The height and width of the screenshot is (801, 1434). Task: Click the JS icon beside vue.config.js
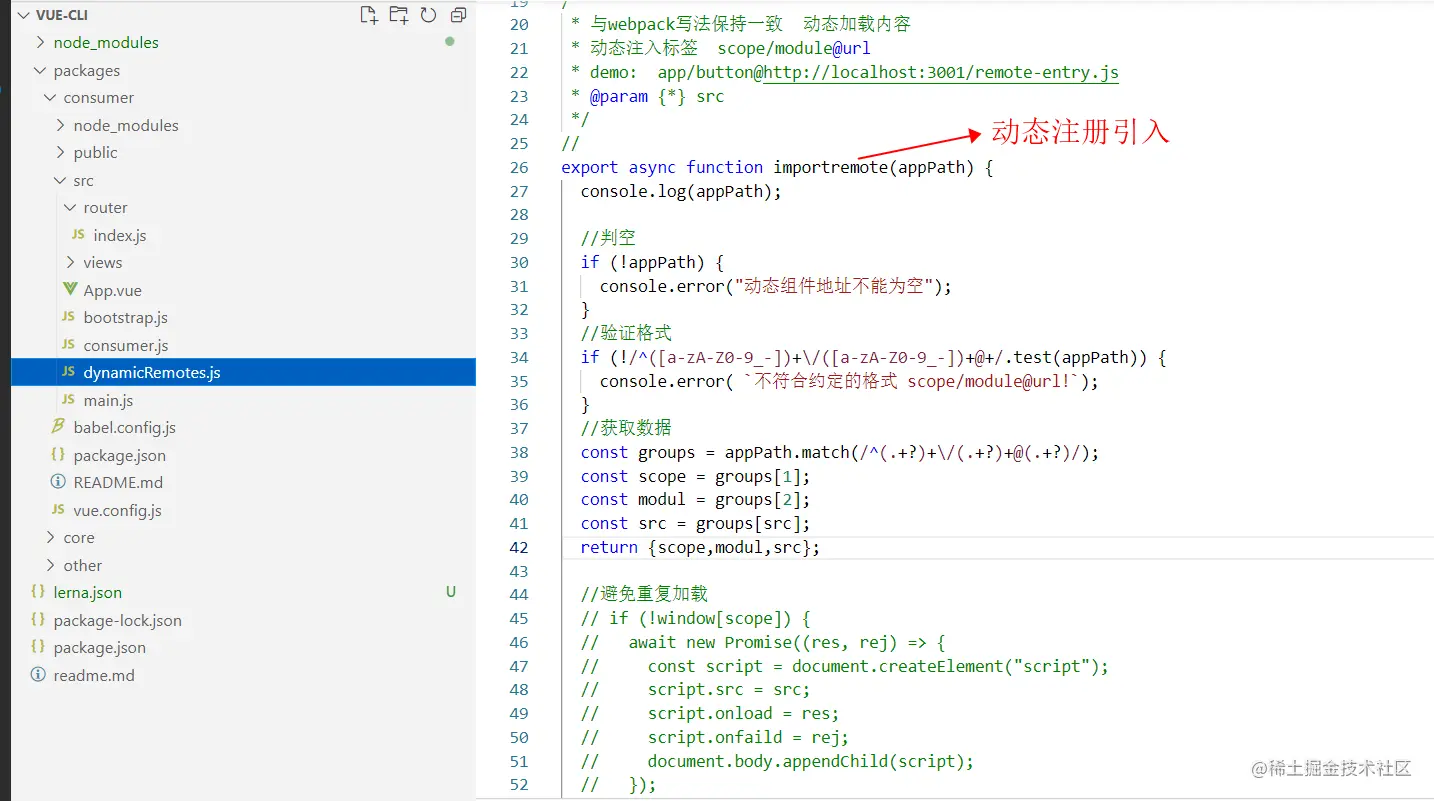tap(58, 510)
